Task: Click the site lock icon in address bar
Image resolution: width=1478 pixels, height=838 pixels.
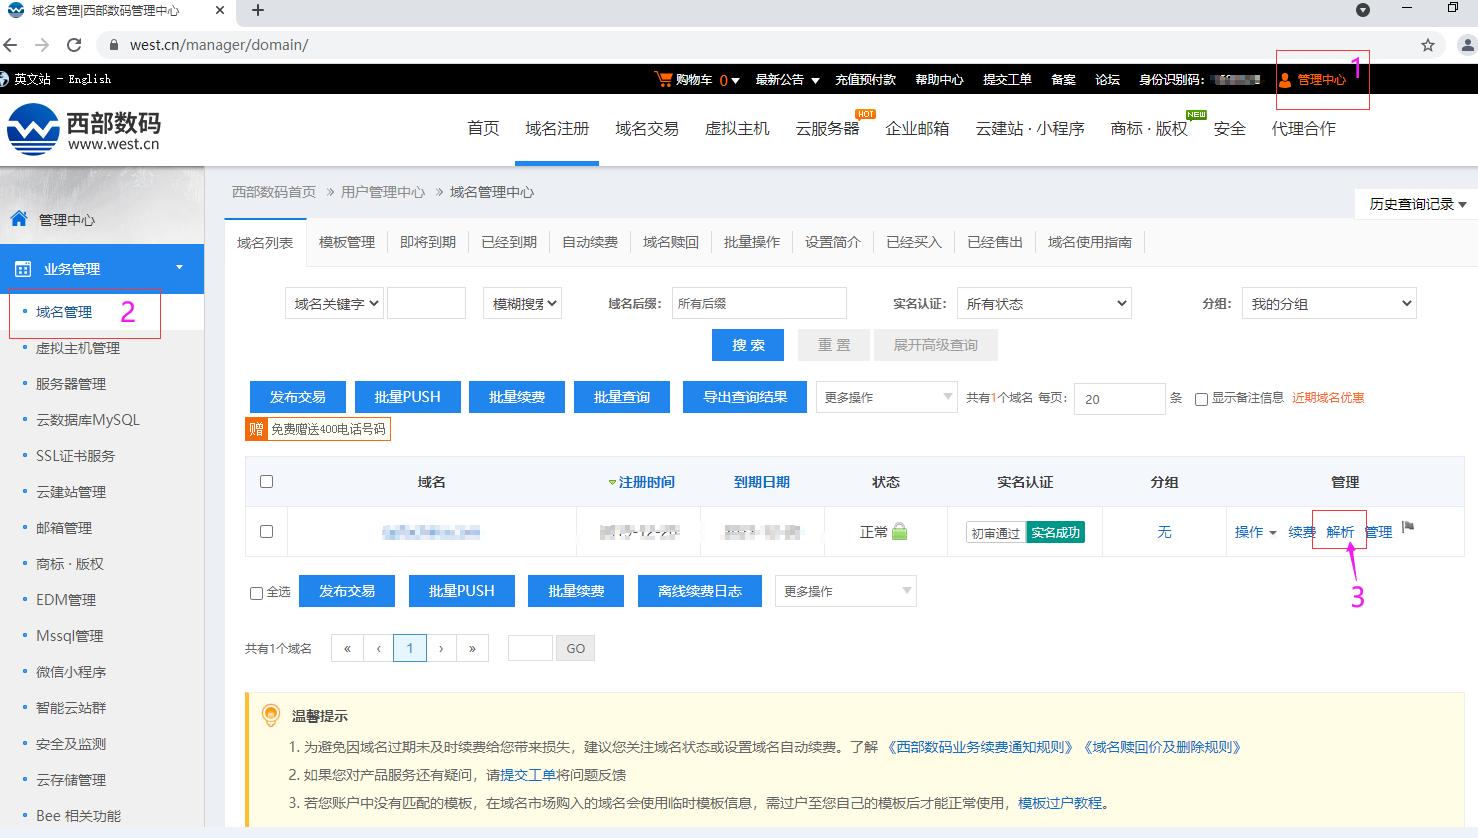Action: coord(113,45)
